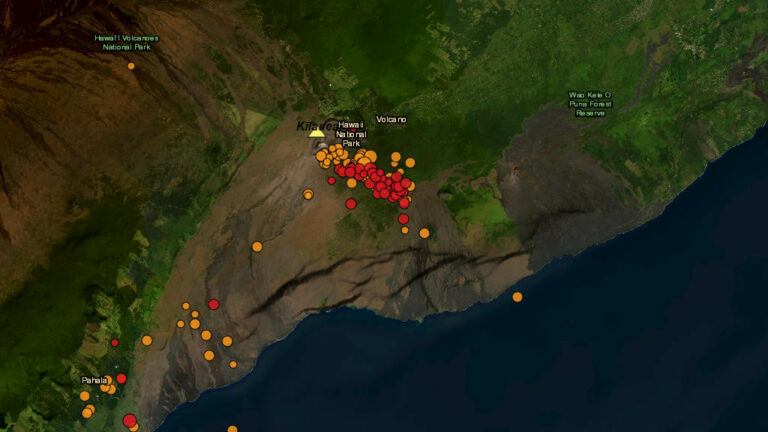Image resolution: width=768 pixels, height=432 pixels.
Task: Click the Volcano town label
Action: [391, 119]
